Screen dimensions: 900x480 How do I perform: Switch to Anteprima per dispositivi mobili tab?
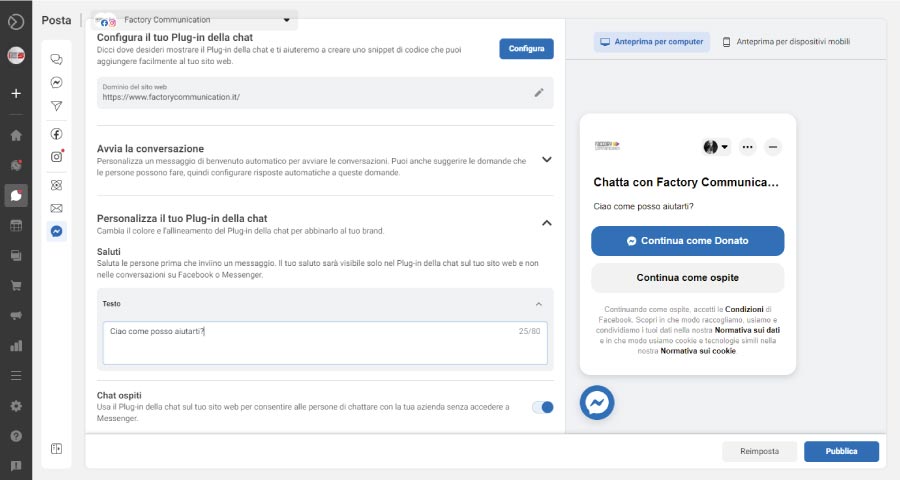(x=786, y=42)
